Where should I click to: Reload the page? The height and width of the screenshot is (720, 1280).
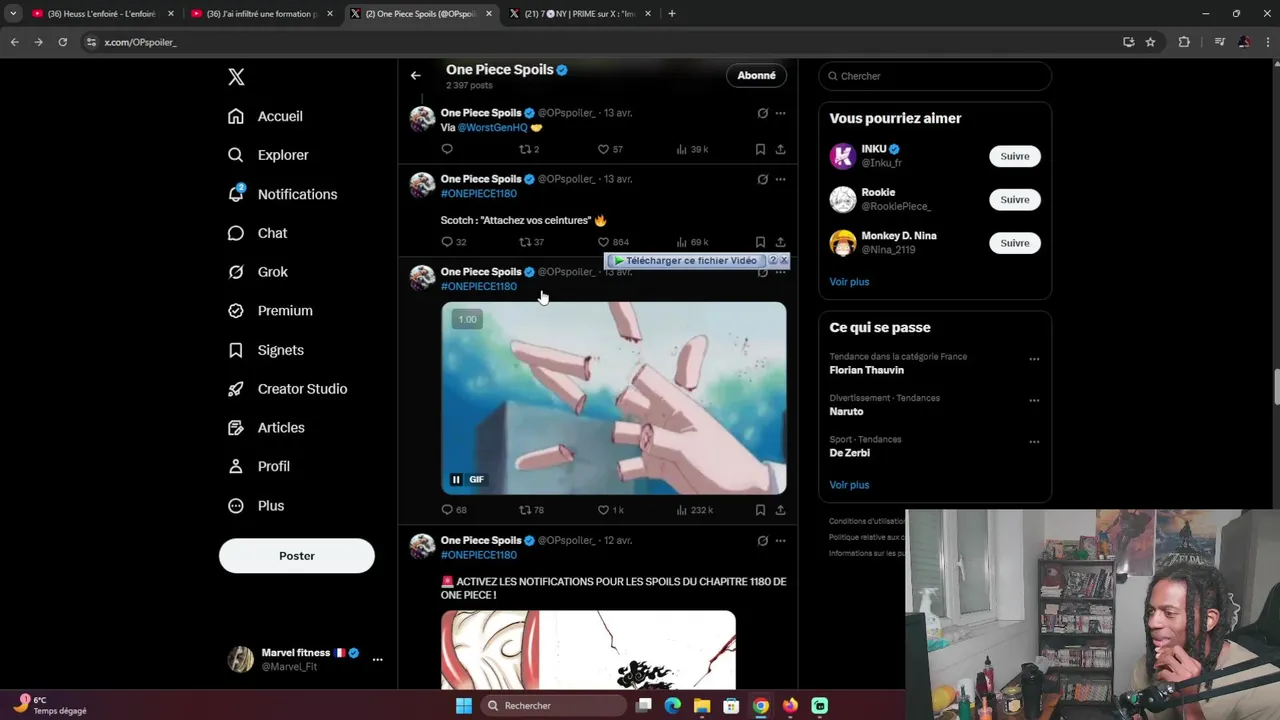62,42
